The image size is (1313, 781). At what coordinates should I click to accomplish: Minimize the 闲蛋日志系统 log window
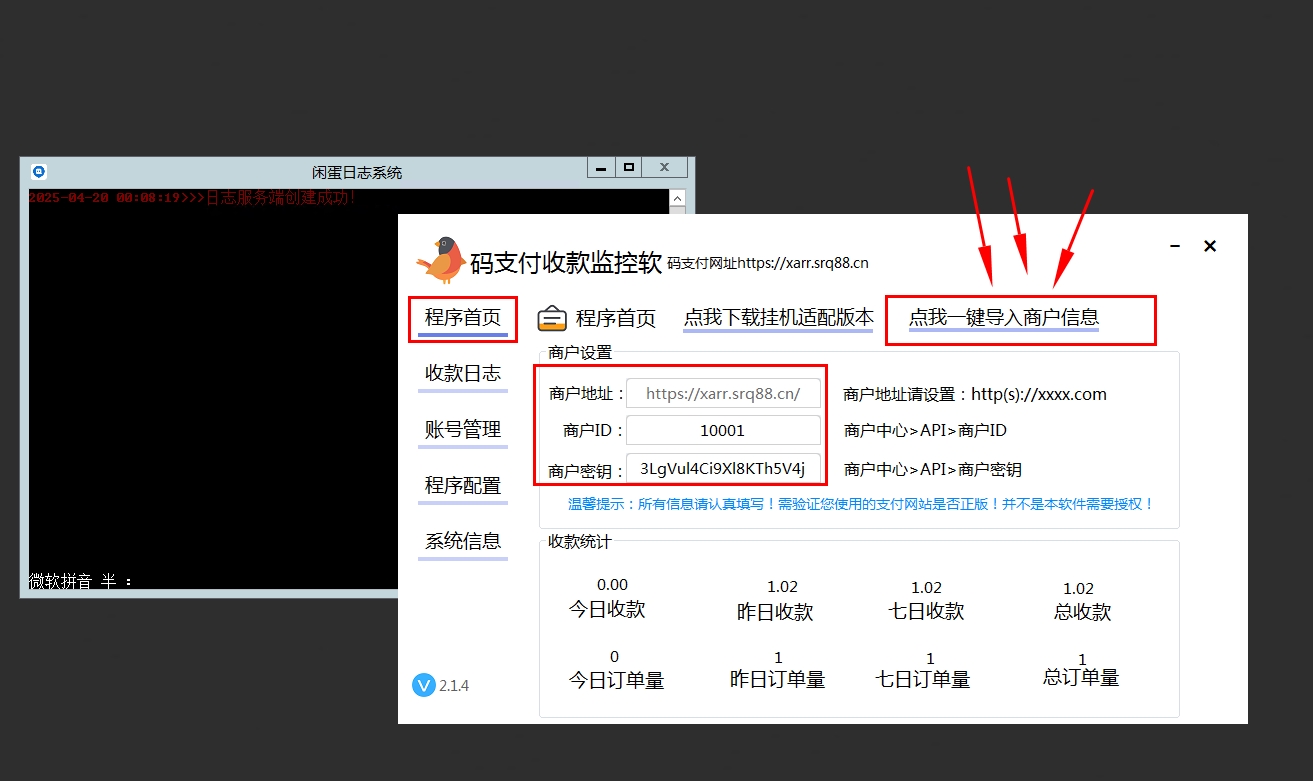tap(600, 168)
